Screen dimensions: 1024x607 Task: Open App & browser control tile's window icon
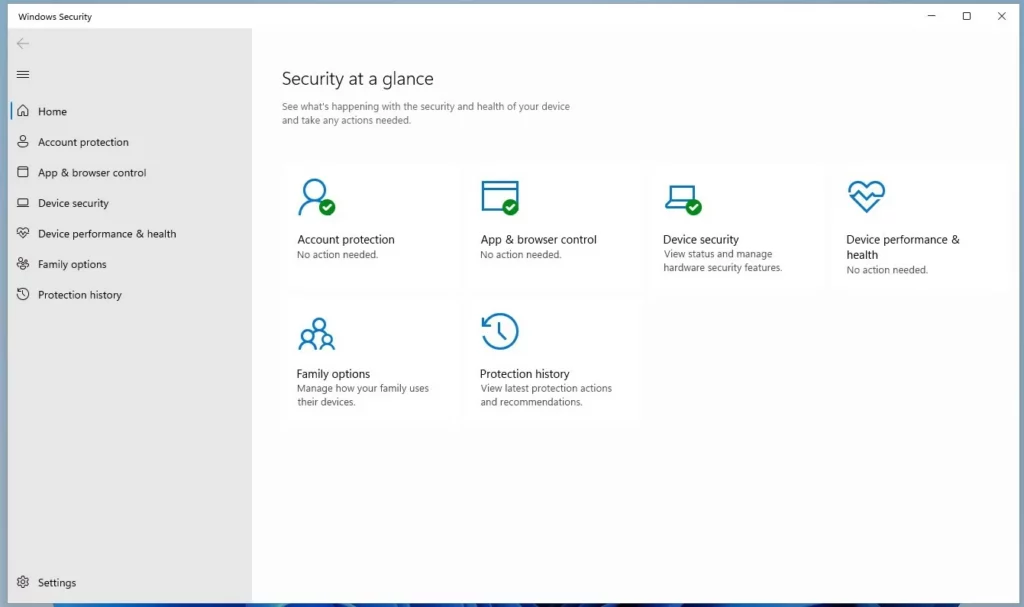[500, 197]
